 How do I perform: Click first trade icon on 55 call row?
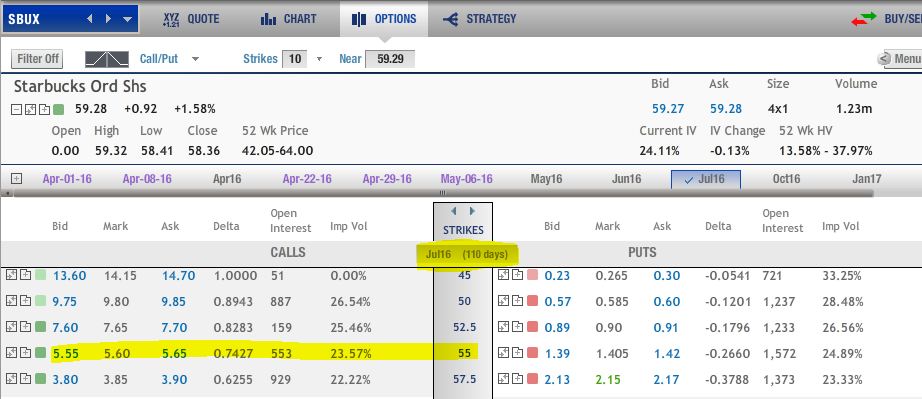pyautogui.click(x=11, y=353)
